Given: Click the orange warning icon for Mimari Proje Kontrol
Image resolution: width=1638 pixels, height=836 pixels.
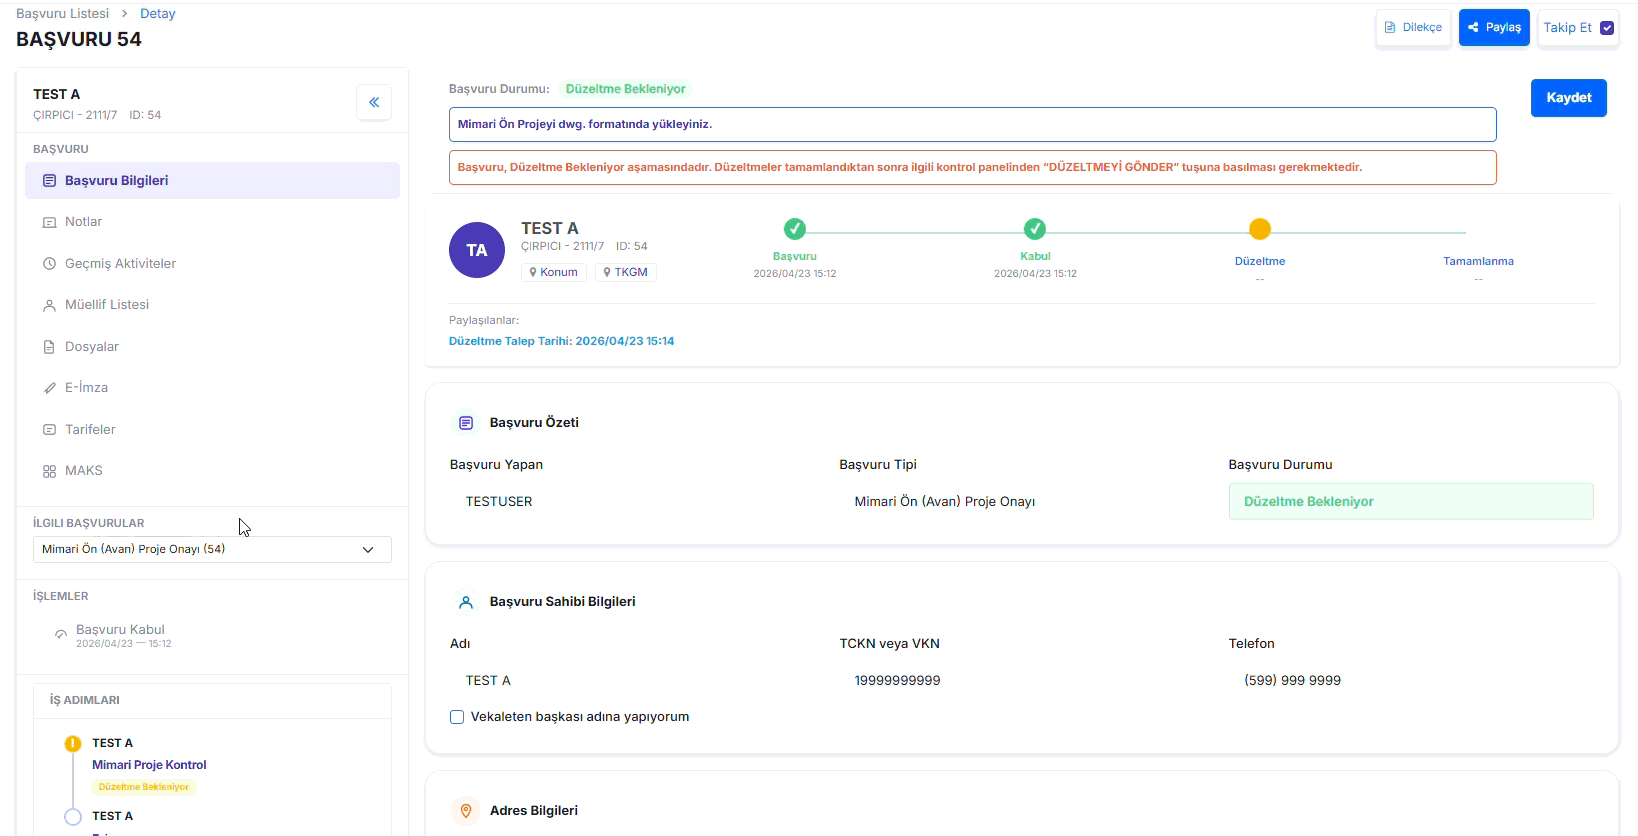Looking at the screenshot, I should pos(73,744).
